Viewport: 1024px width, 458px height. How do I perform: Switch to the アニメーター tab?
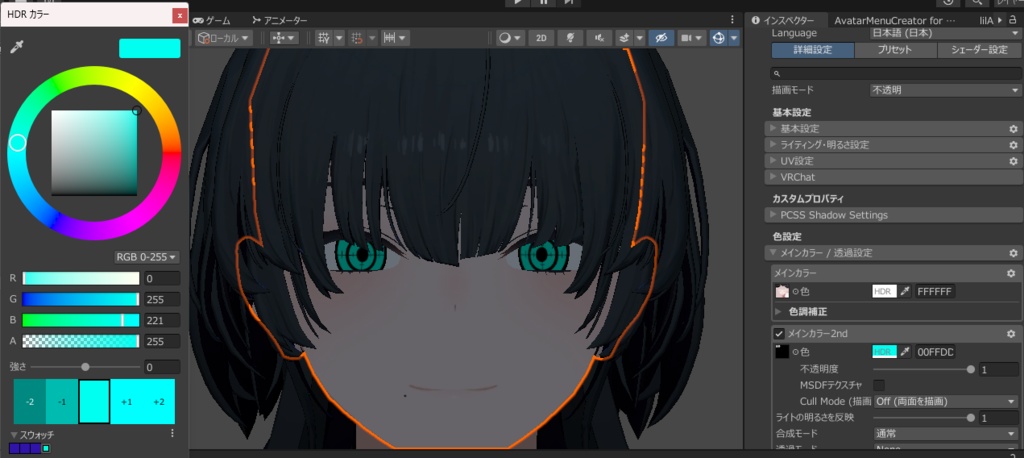[x=279, y=20]
